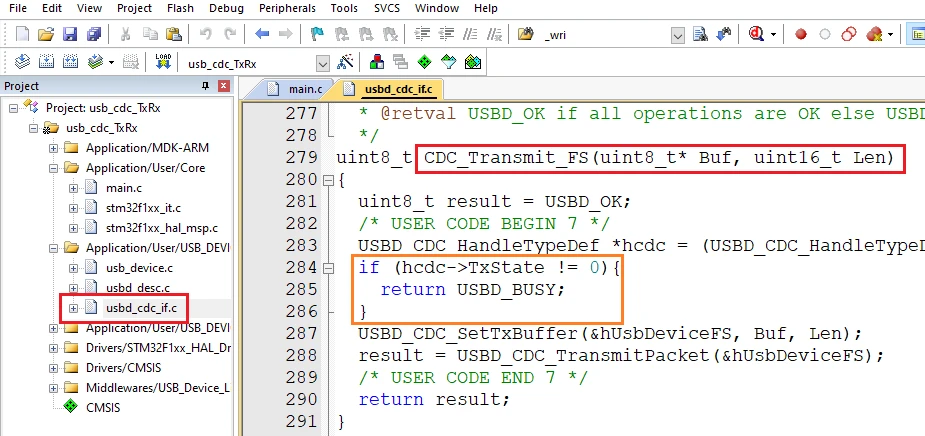Open Find in Files with the binoculars folder icon
This screenshot has width=925, height=436.
[x=526, y=34]
